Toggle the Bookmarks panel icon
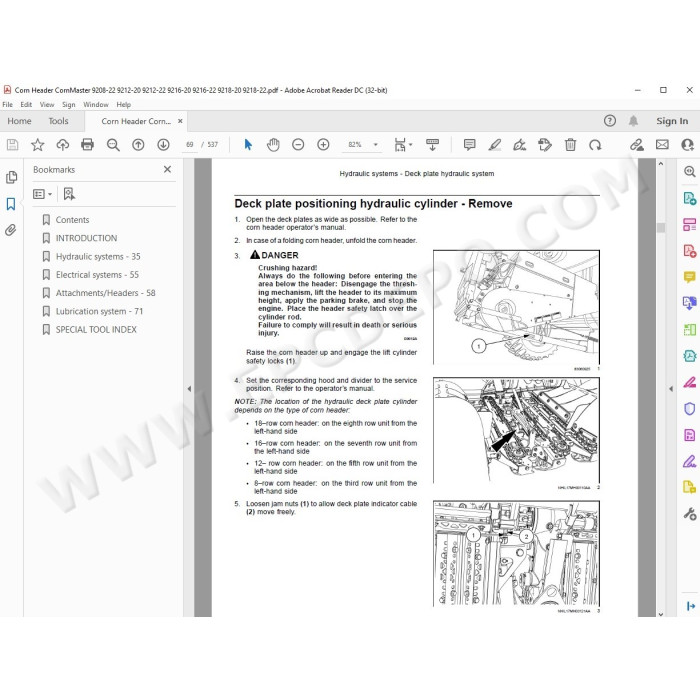700x700 pixels. coord(11,204)
